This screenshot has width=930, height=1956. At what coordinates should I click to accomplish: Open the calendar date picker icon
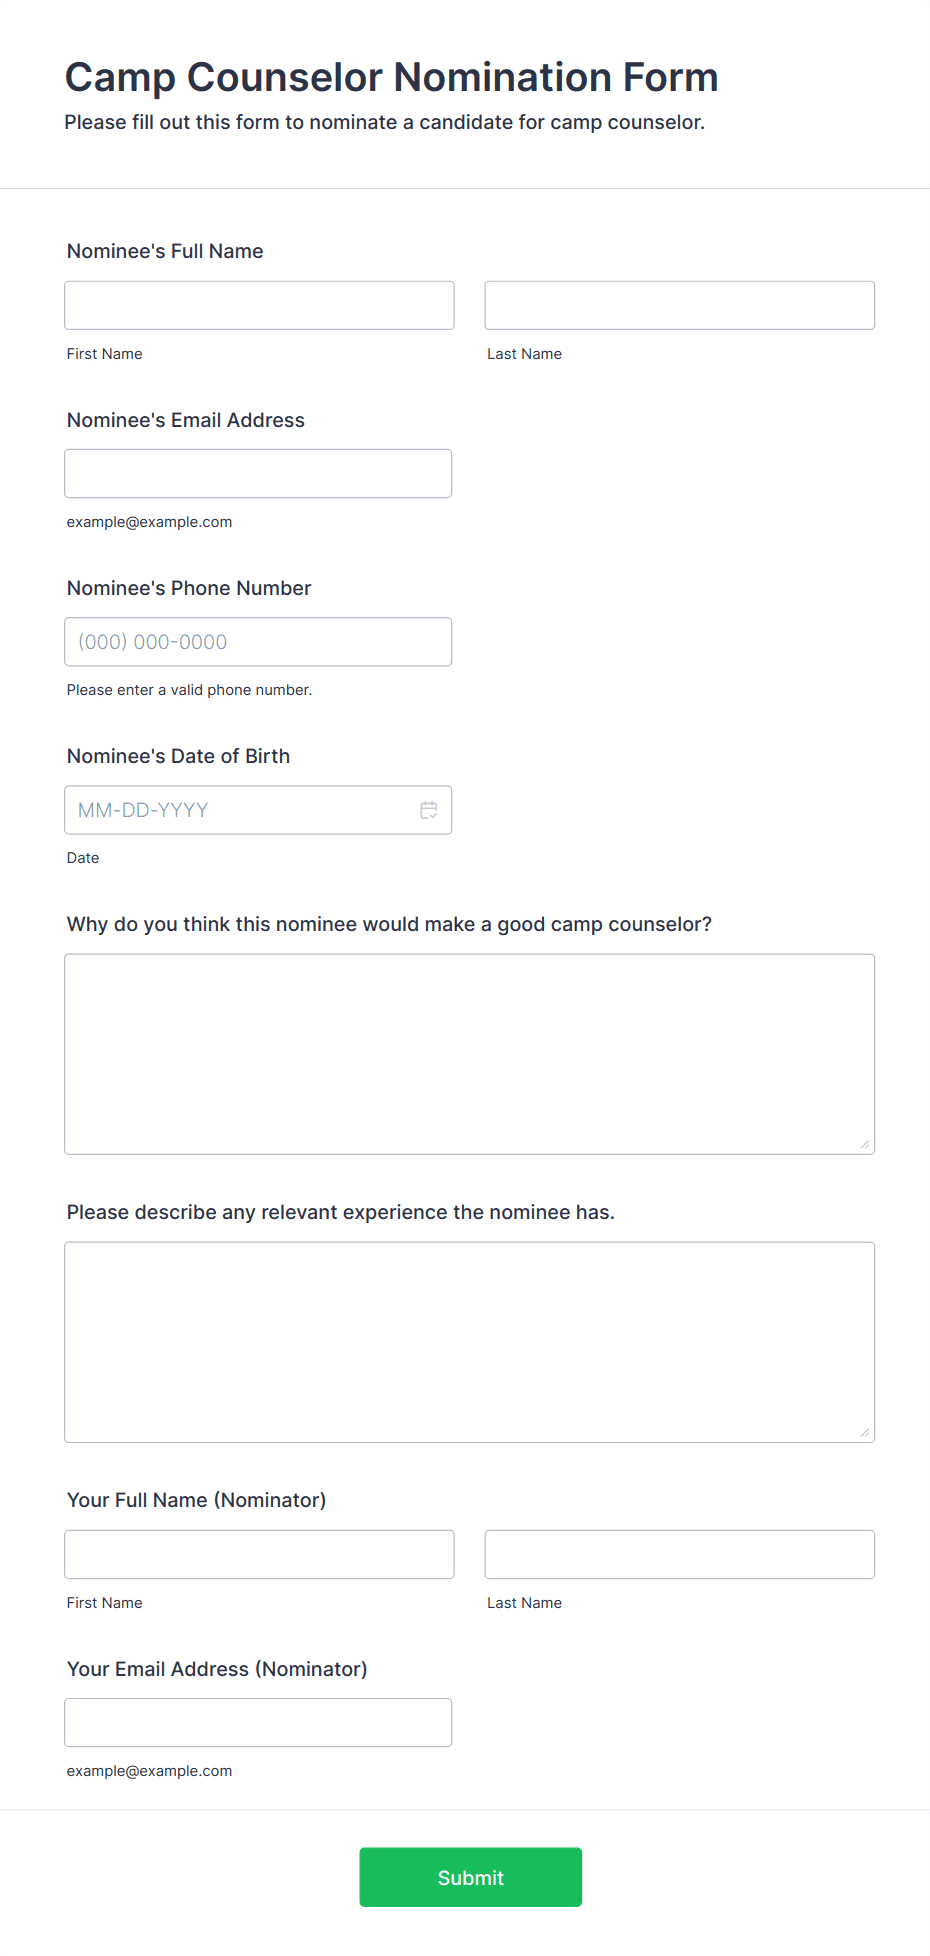coord(429,810)
